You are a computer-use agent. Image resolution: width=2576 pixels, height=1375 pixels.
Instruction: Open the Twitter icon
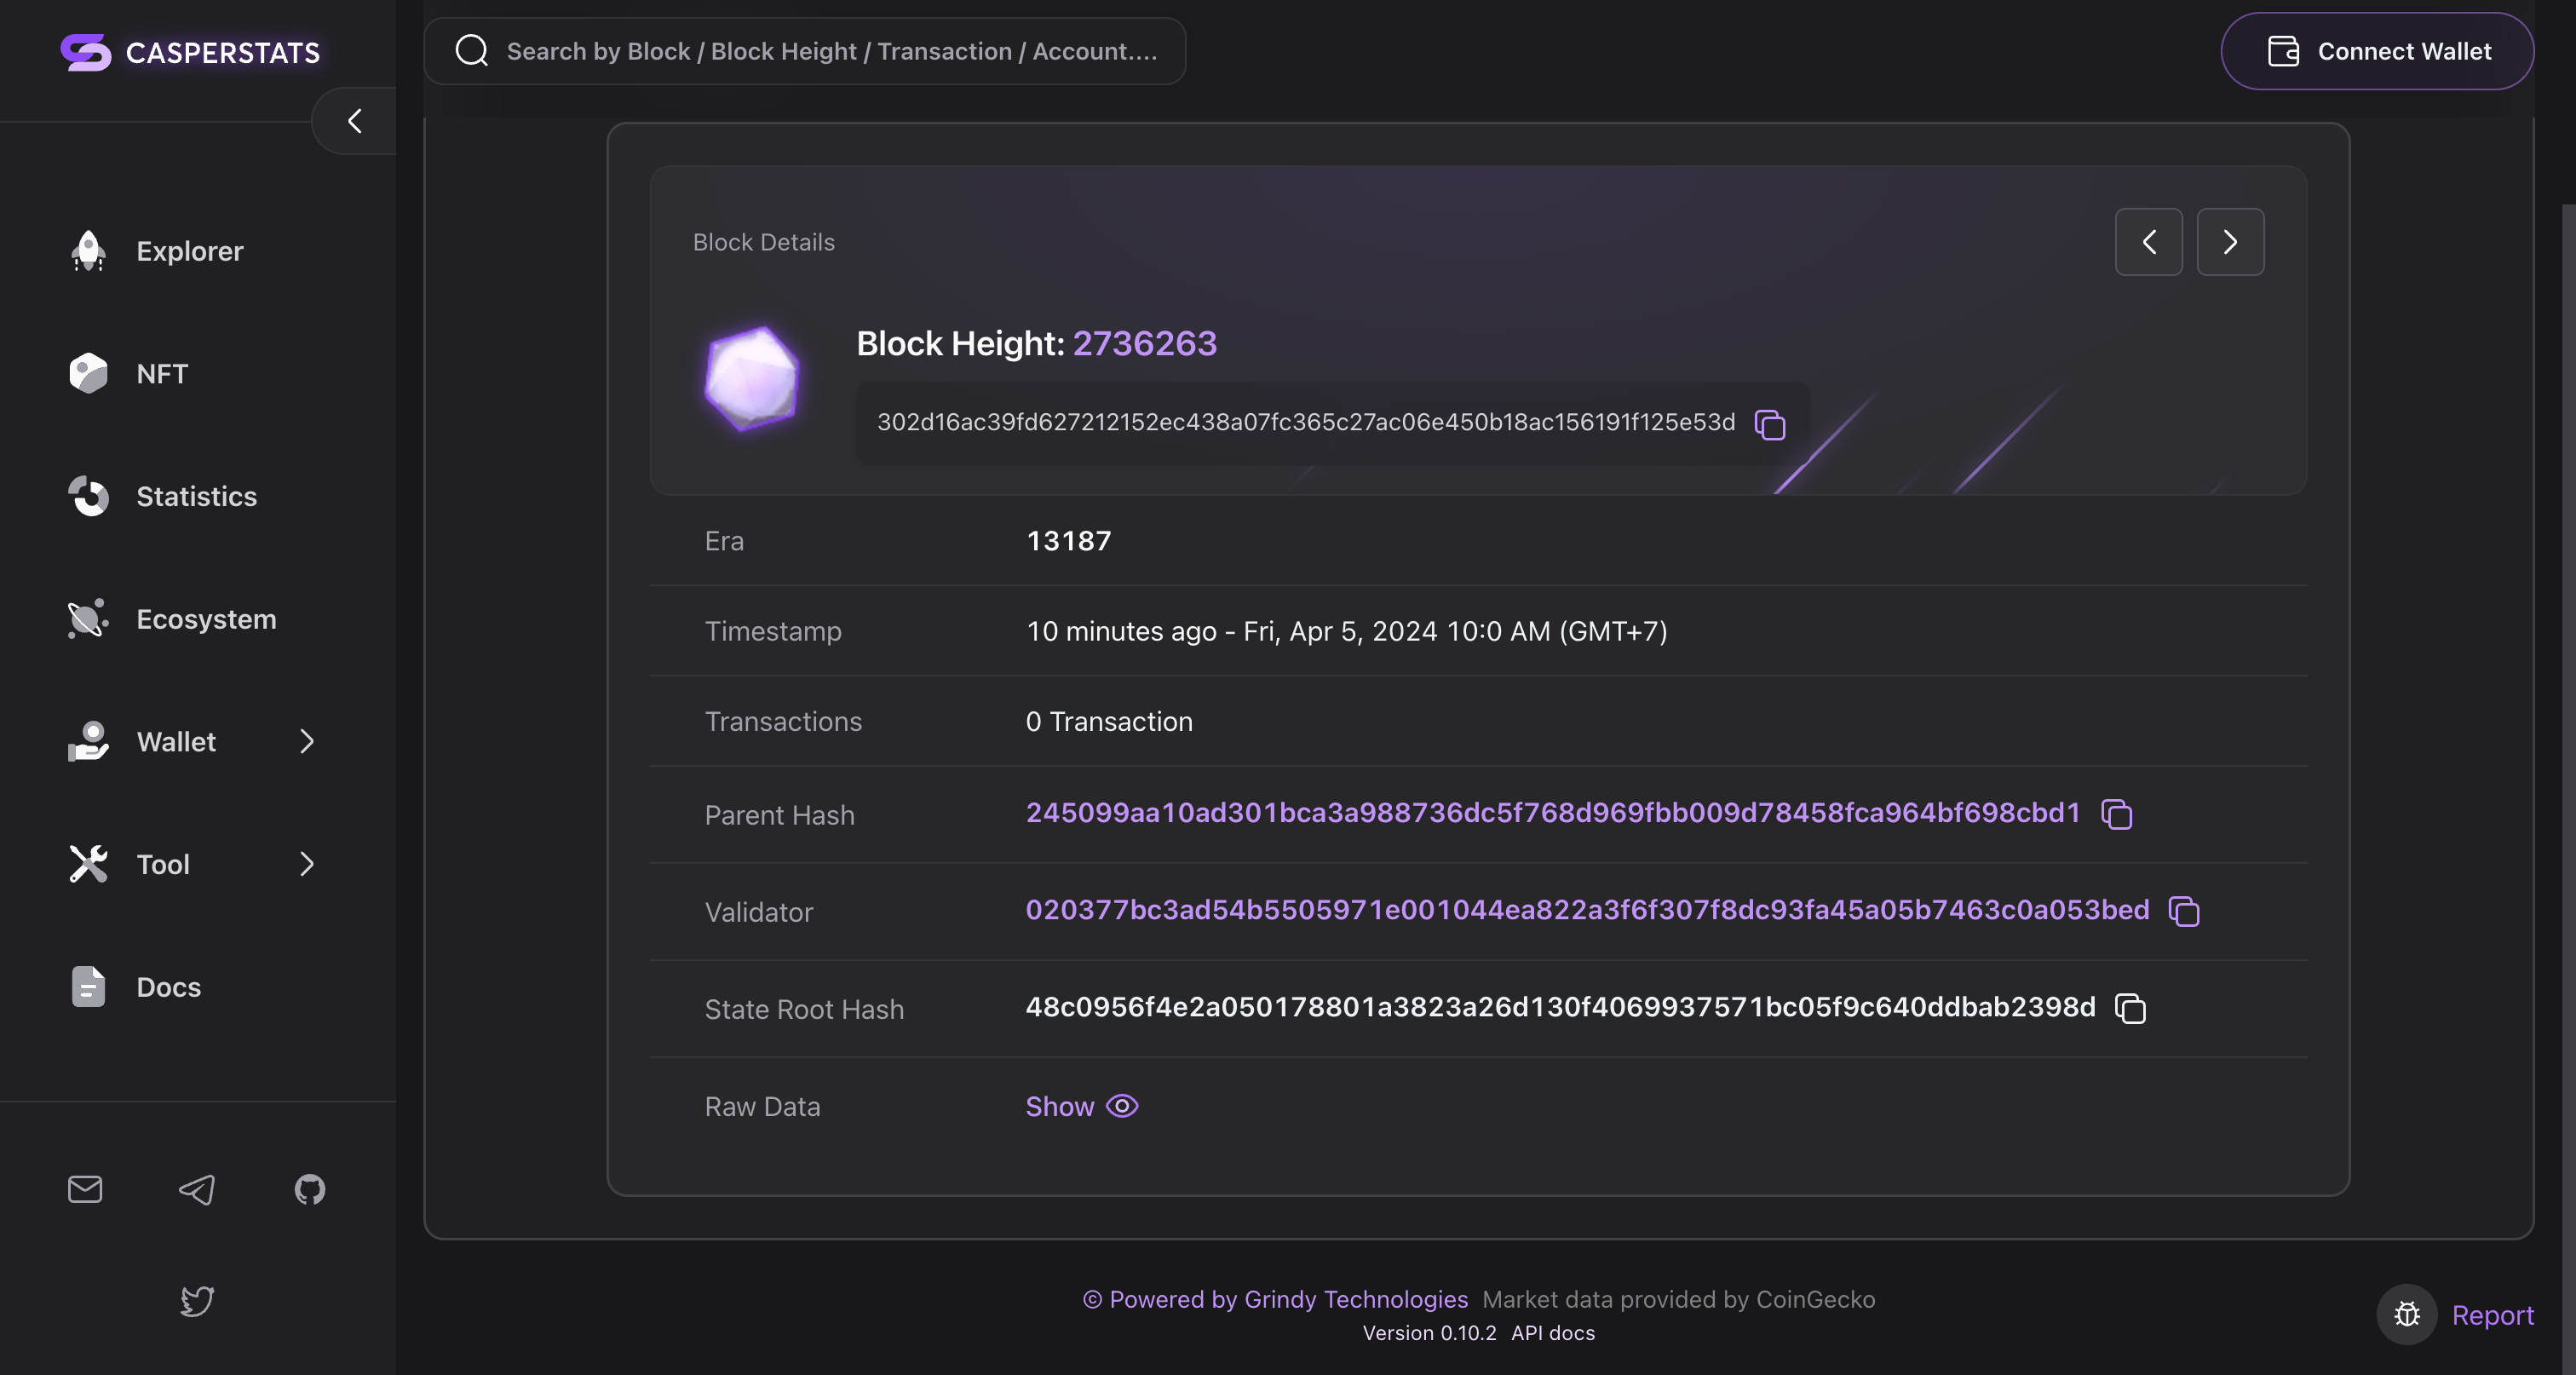click(x=196, y=1301)
